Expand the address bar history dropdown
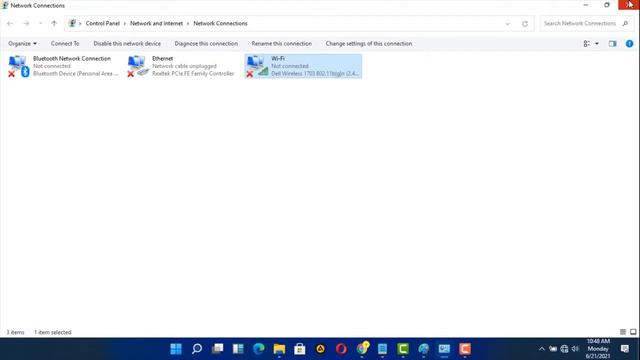 pos(507,24)
